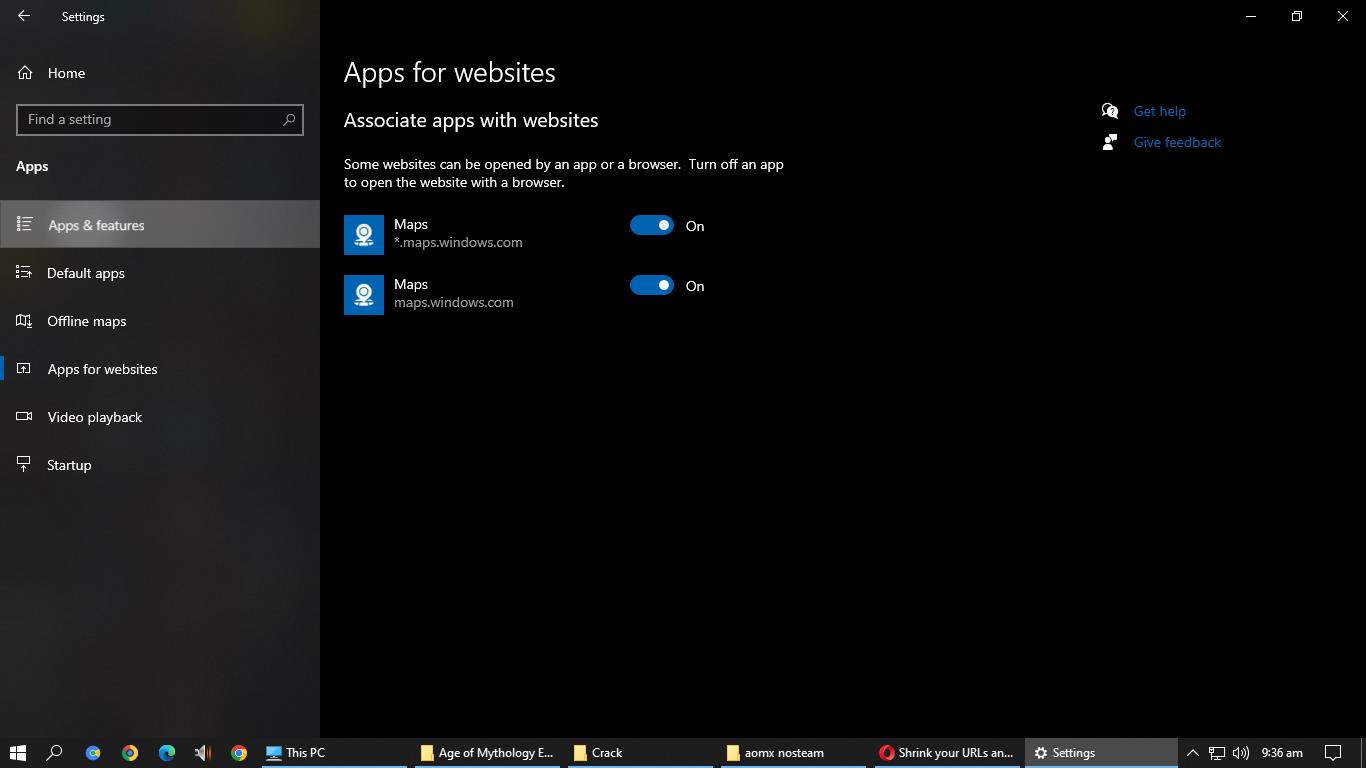Click the Maps icon for *.maps.windows.com
This screenshot has width=1366, height=768.
point(364,235)
